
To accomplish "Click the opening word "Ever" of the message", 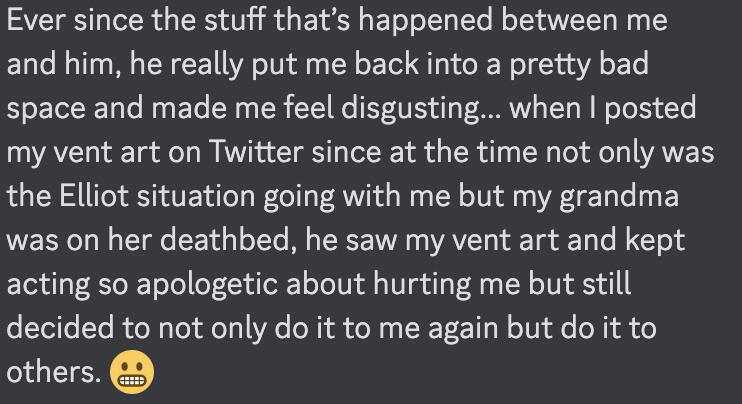I will click(x=36, y=20).
